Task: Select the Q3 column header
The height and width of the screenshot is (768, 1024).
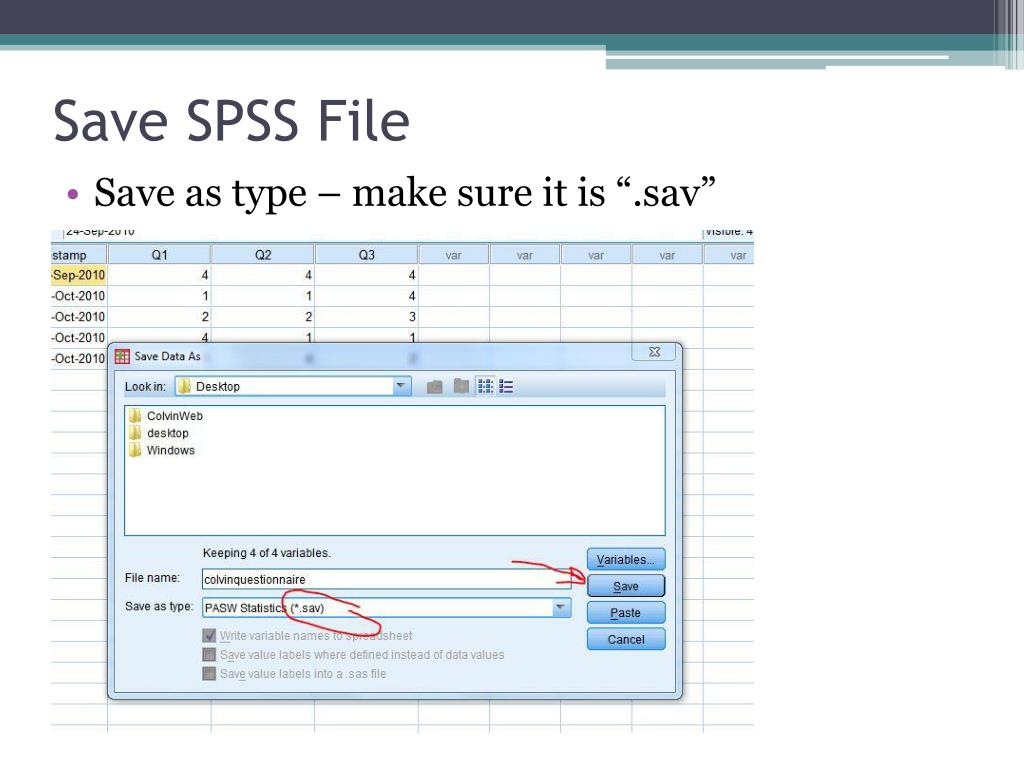Action: [x=365, y=254]
